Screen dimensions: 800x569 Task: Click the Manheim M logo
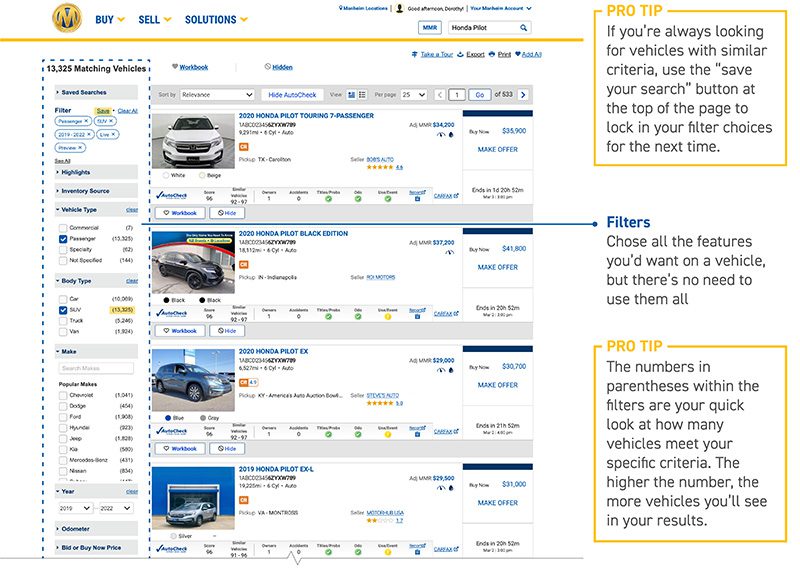[x=67, y=18]
